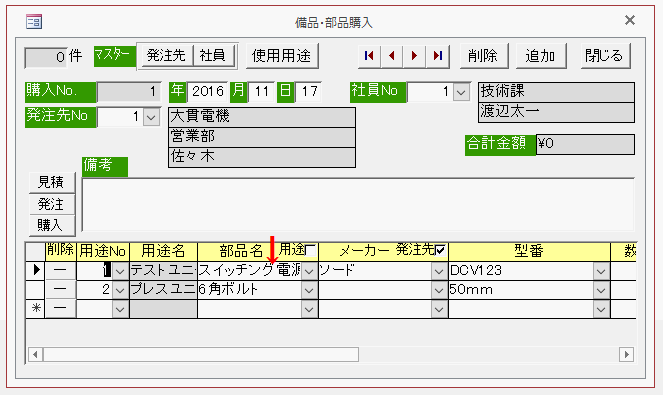
Task: Open the 発注先 master form
Action: (x=166, y=55)
